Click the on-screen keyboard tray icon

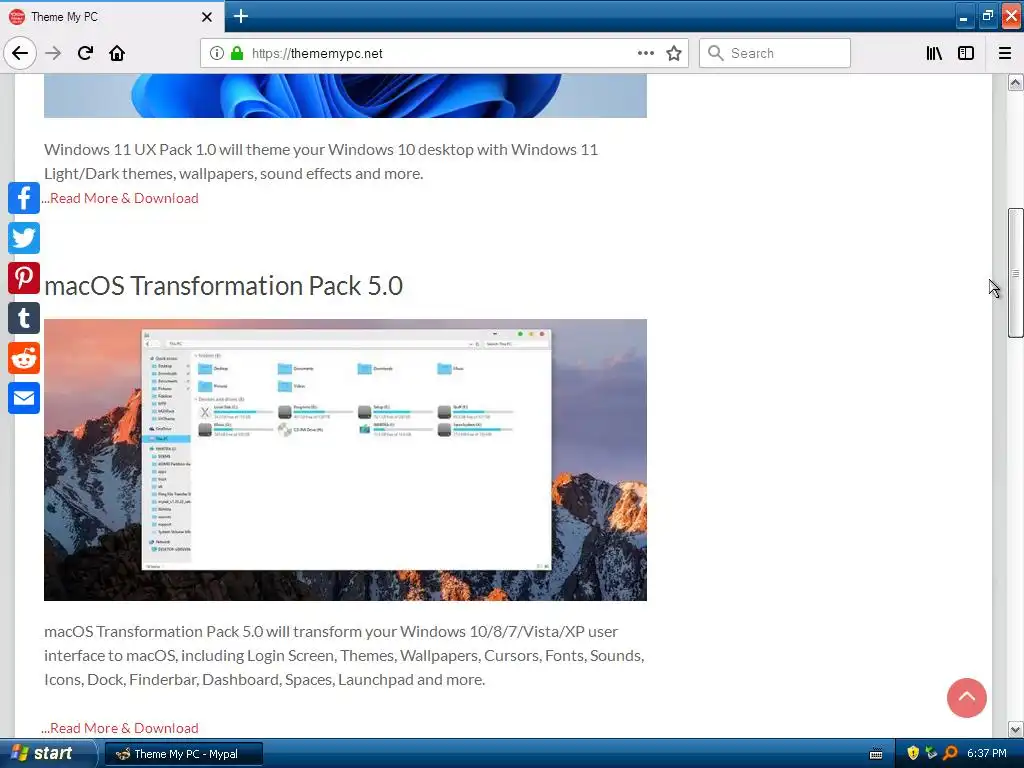(876, 754)
